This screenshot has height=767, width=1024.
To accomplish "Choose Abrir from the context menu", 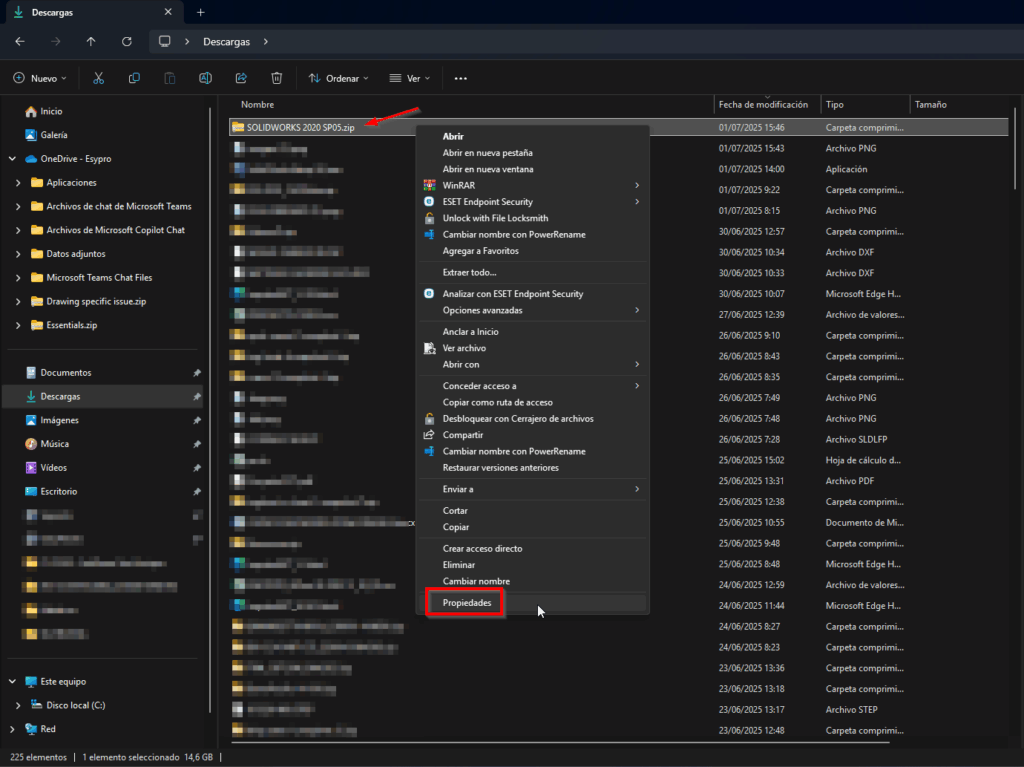I will pyautogui.click(x=533, y=137).
